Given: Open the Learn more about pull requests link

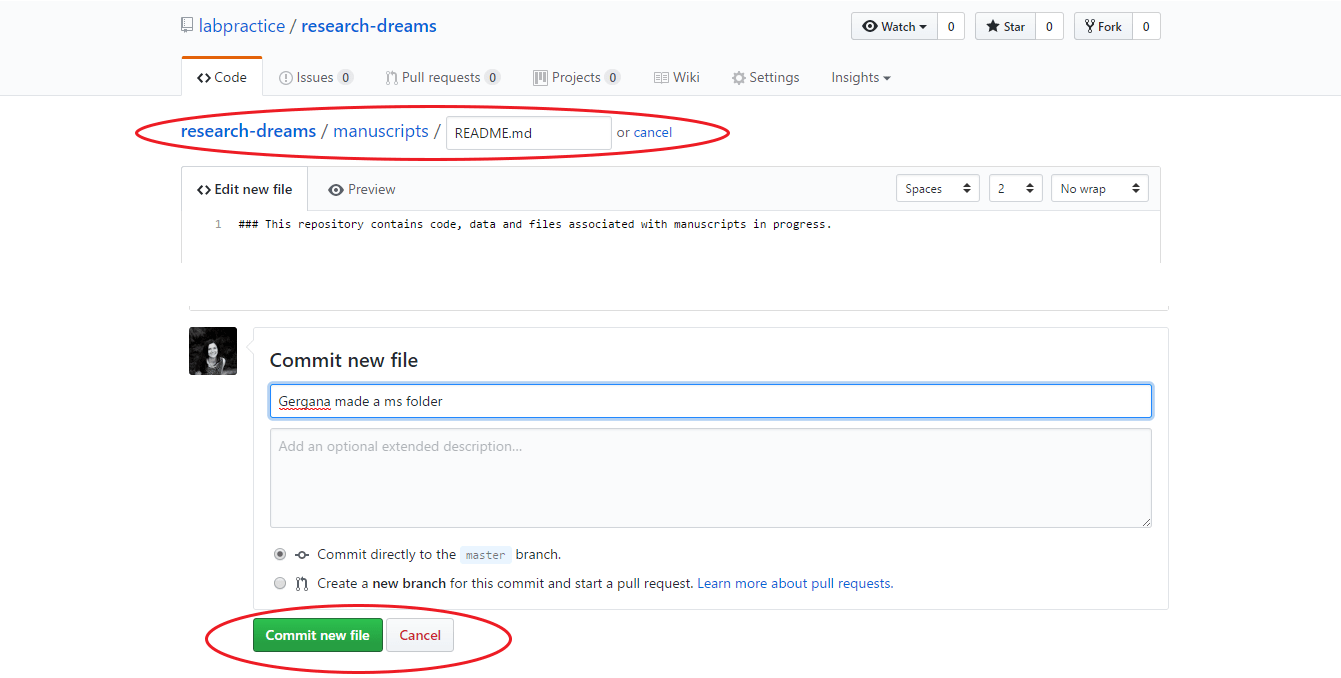Looking at the screenshot, I should (x=793, y=583).
